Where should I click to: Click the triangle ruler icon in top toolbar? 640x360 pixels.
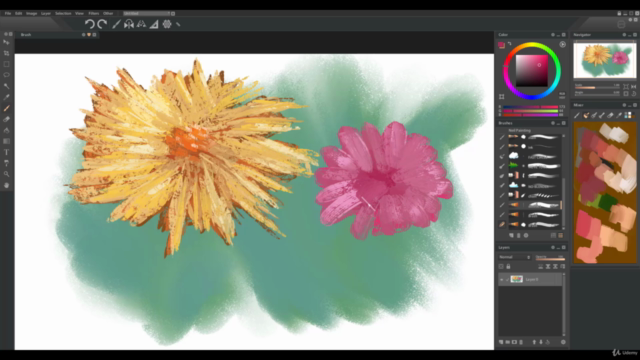[x=154, y=24]
